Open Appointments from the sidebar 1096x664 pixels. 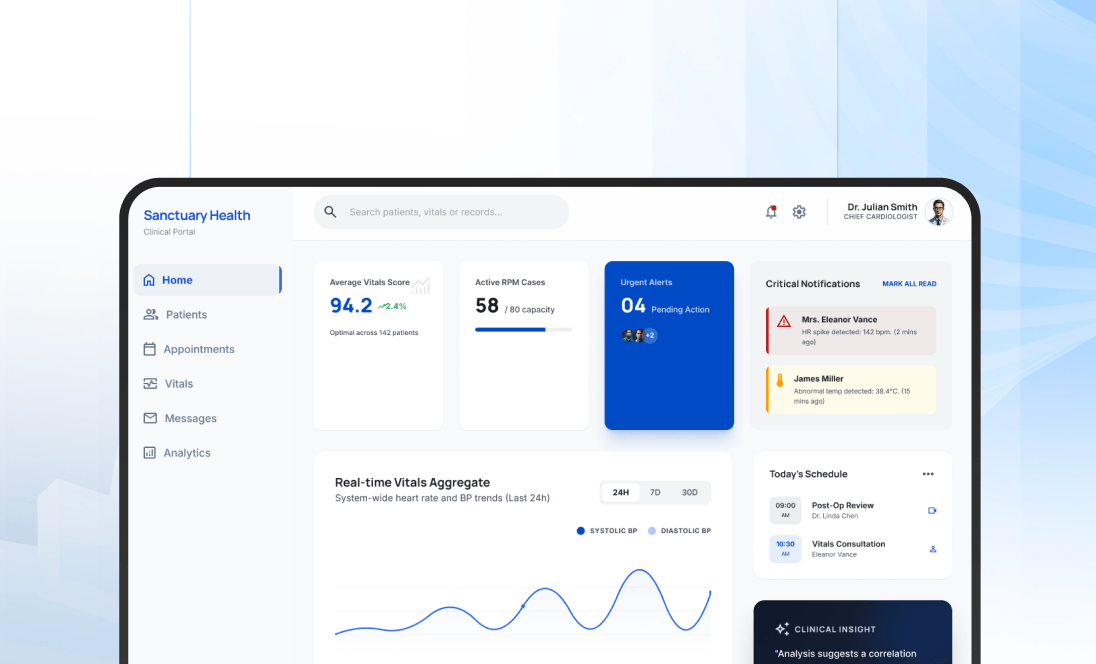tap(198, 349)
